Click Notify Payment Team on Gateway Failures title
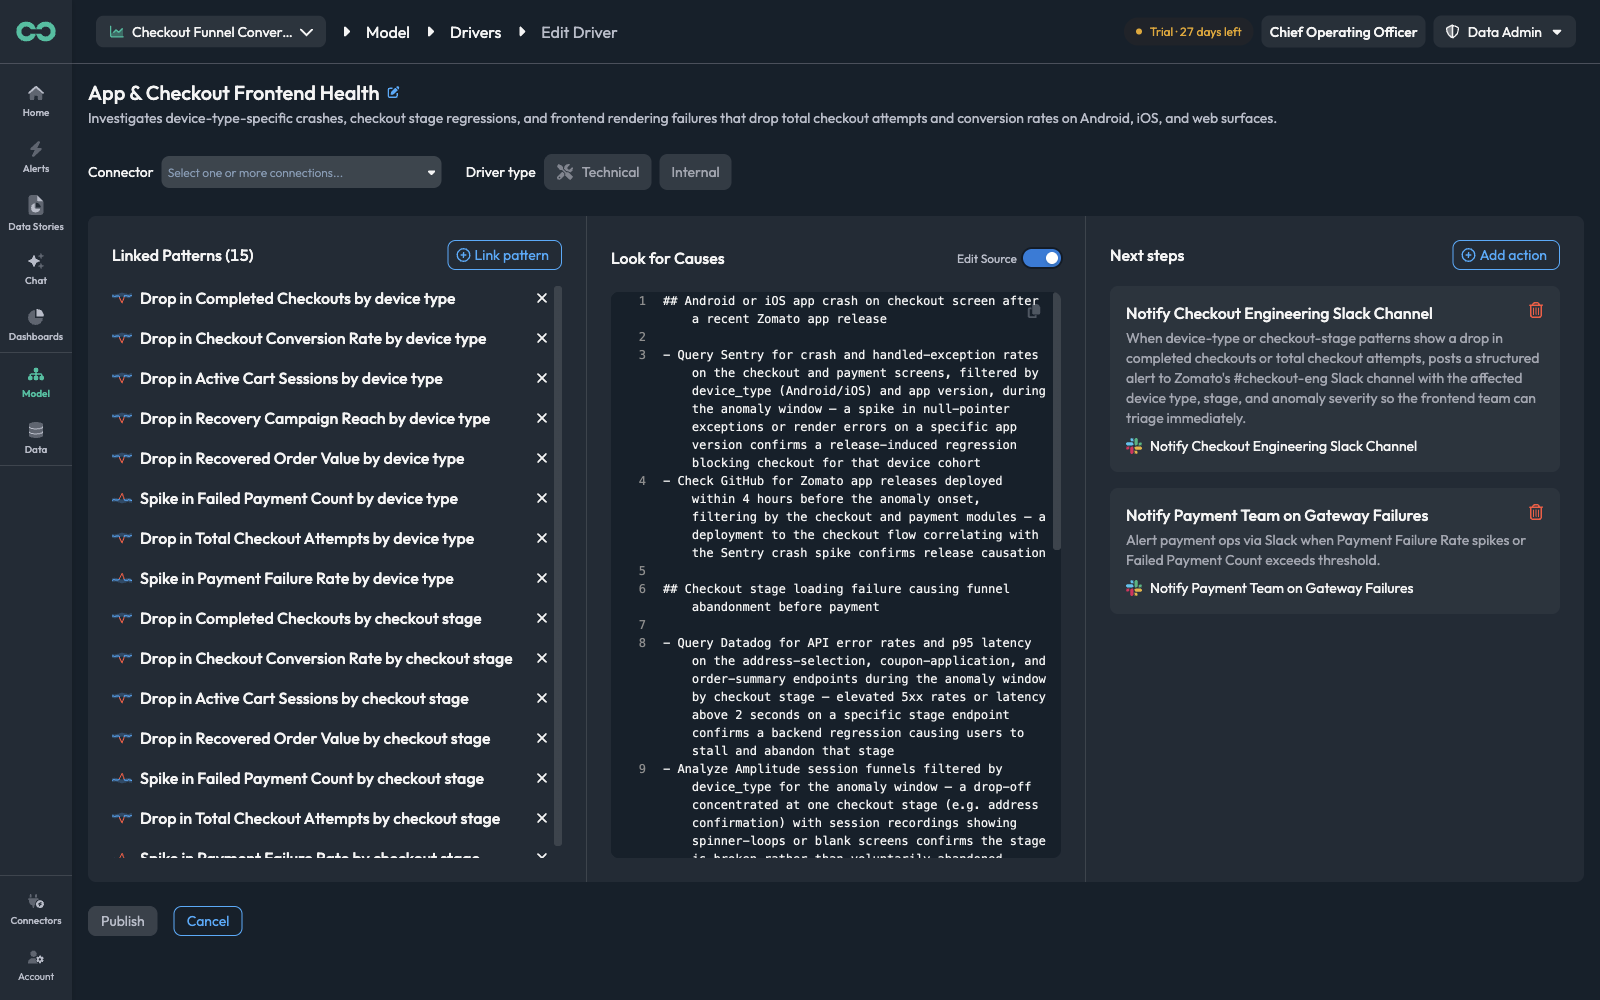 (x=1277, y=515)
